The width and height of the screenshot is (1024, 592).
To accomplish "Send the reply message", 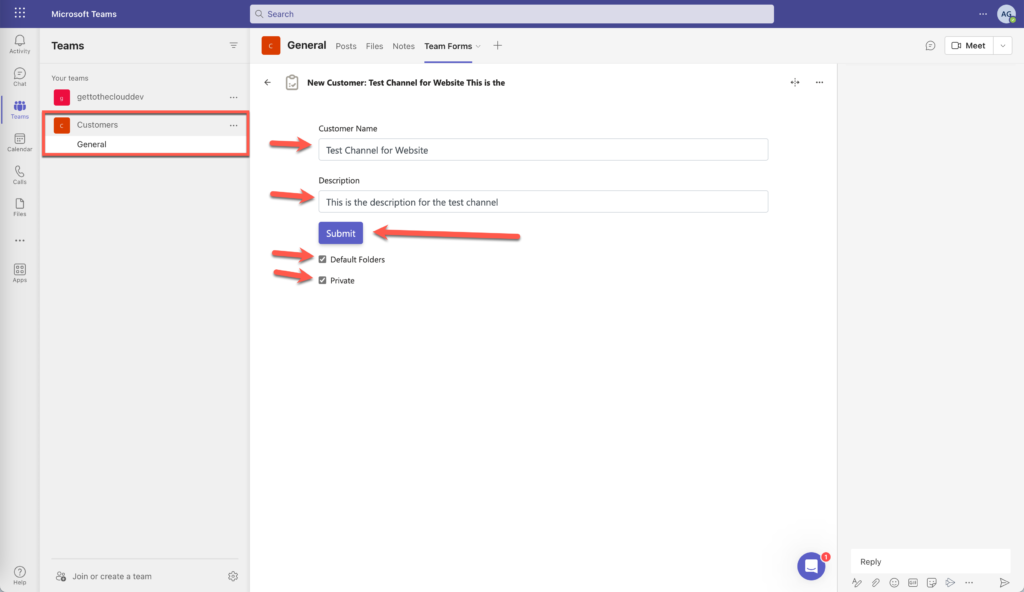I will (1004, 582).
